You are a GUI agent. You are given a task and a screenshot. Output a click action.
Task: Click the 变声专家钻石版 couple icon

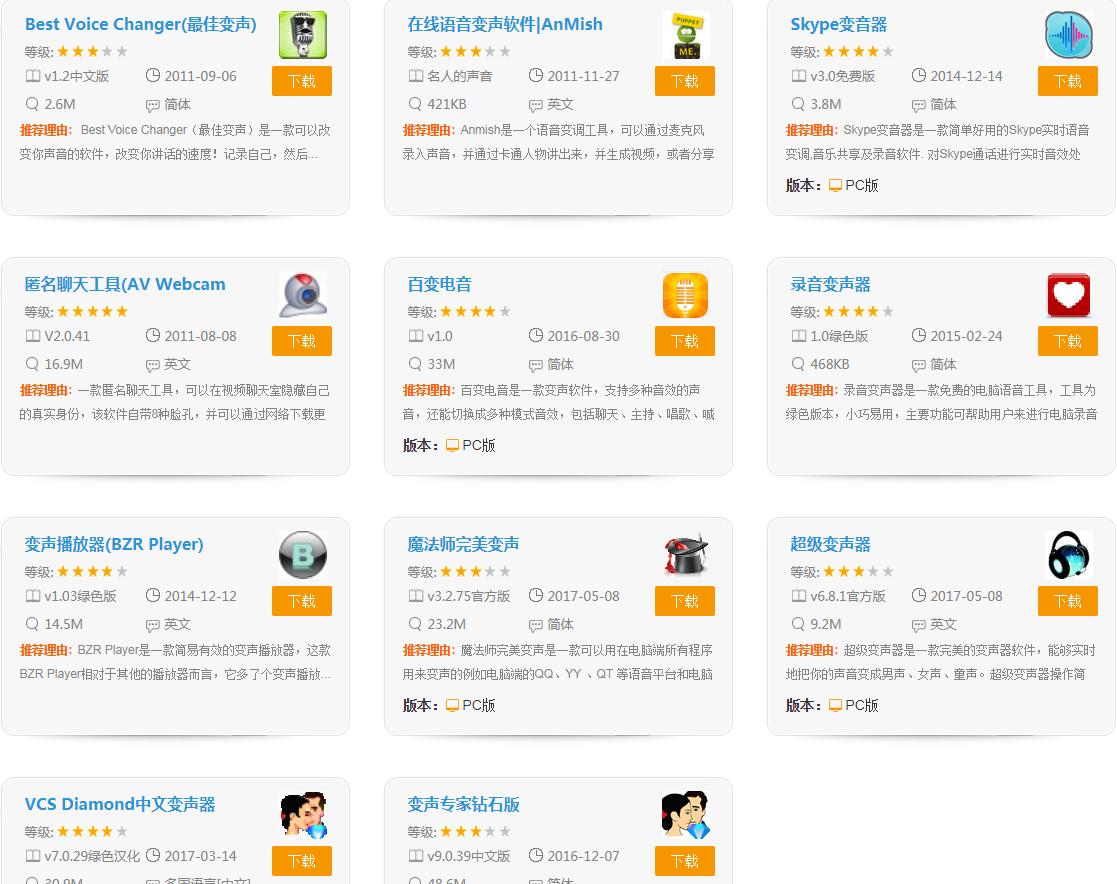[x=686, y=815]
